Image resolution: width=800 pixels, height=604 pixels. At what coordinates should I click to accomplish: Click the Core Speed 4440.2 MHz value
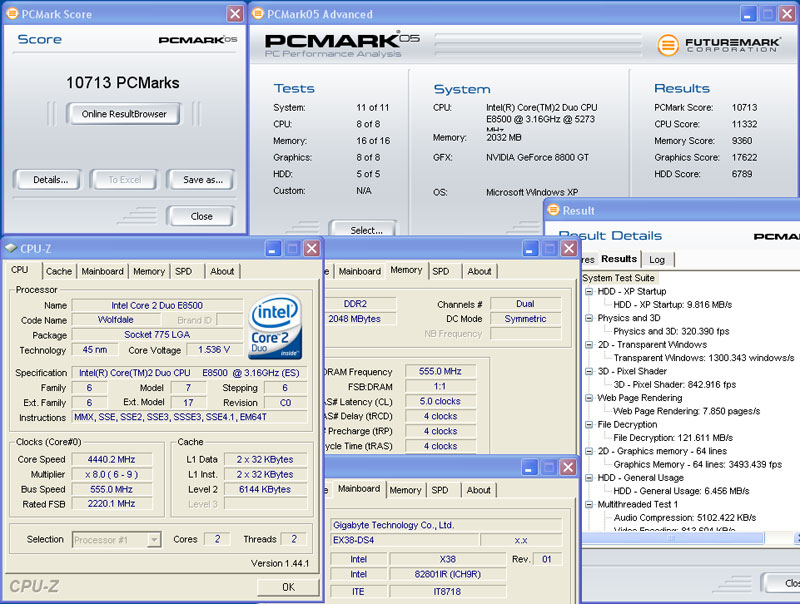click(x=111, y=459)
